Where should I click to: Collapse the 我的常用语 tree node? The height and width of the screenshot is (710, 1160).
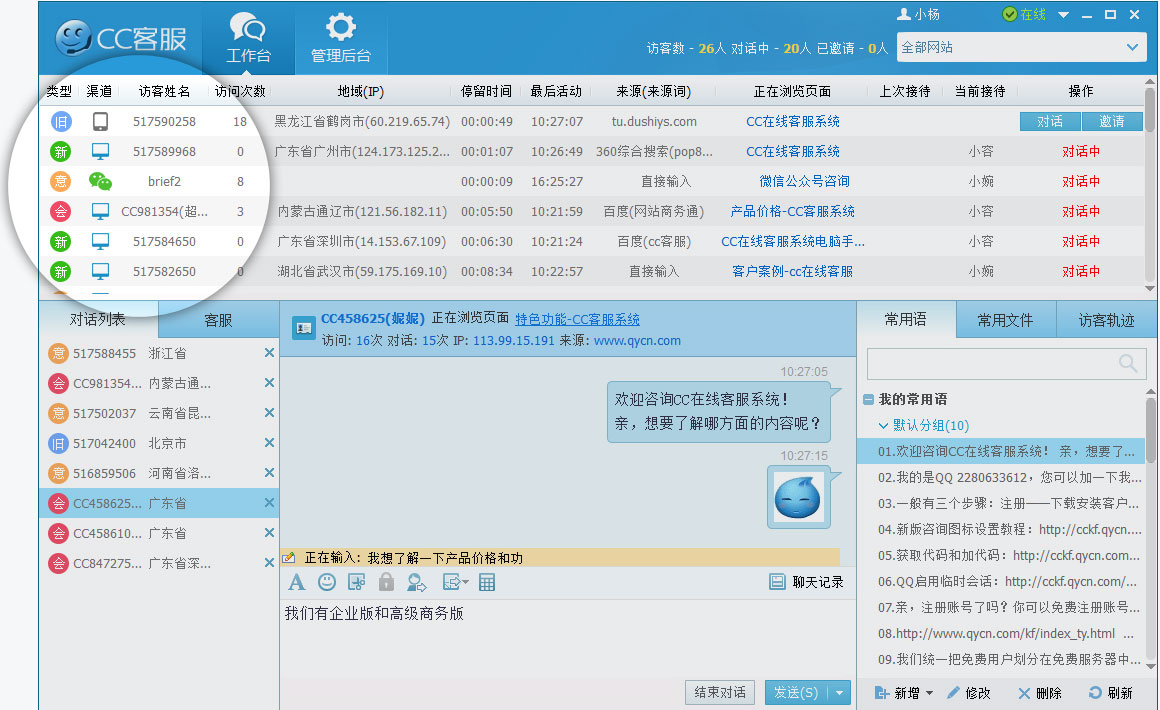[x=868, y=399]
